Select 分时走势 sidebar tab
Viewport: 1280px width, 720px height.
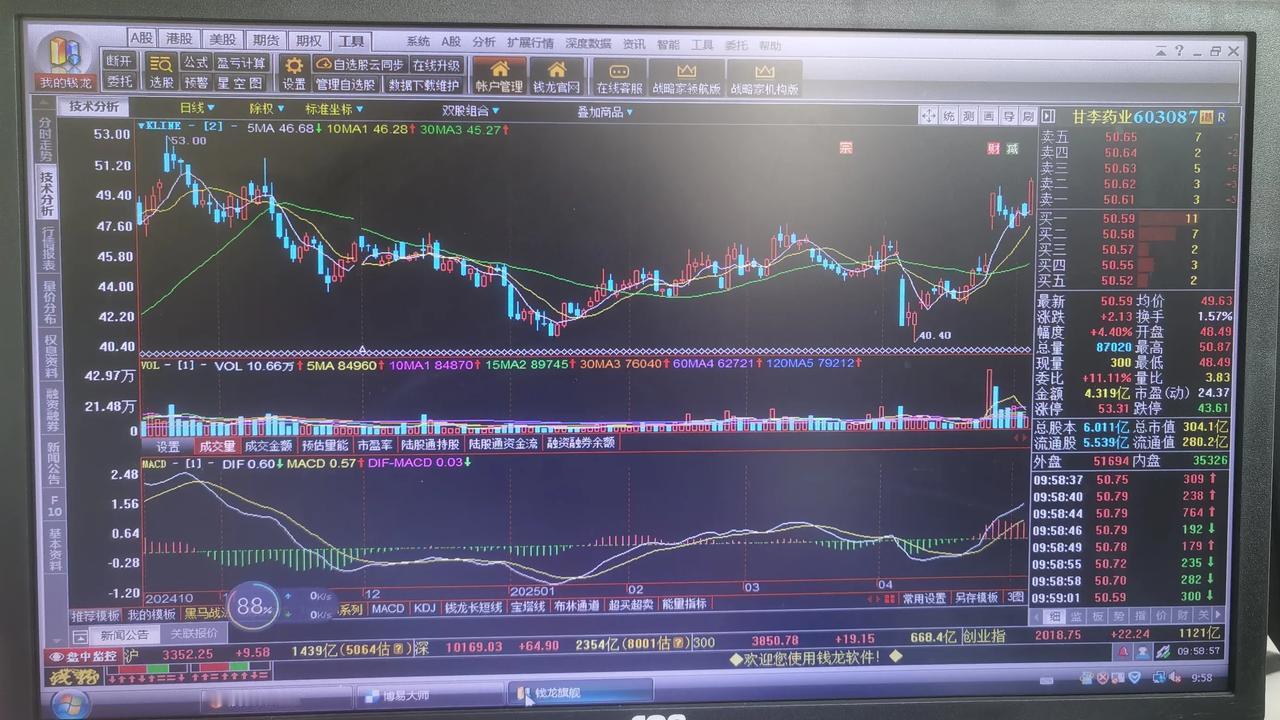click(46, 138)
